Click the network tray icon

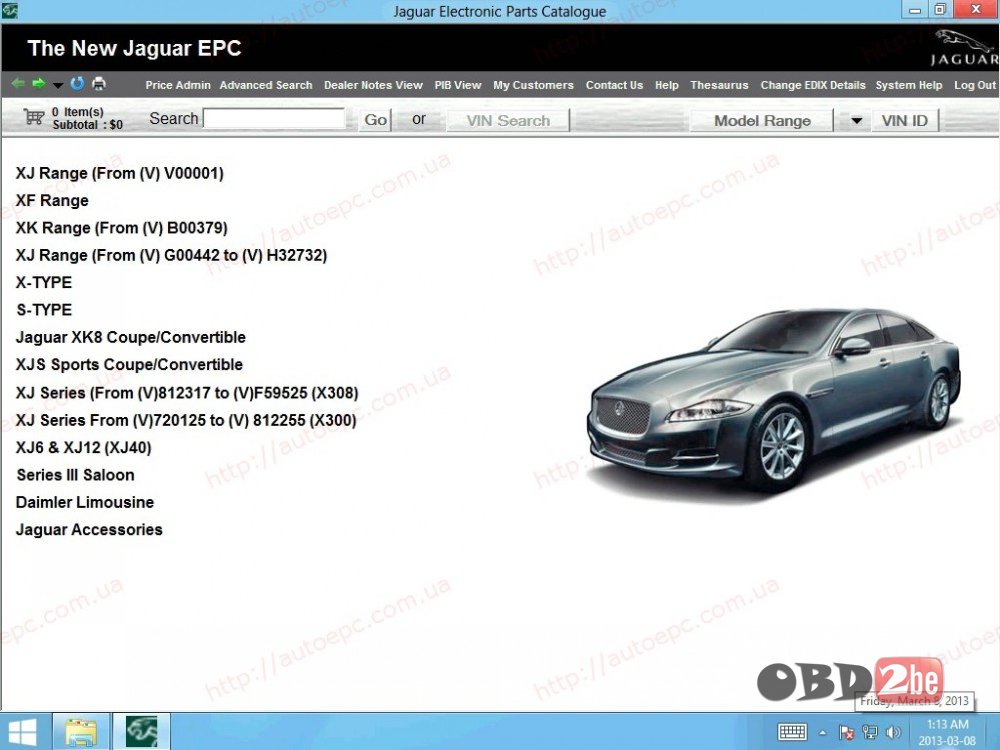pyautogui.click(x=869, y=732)
